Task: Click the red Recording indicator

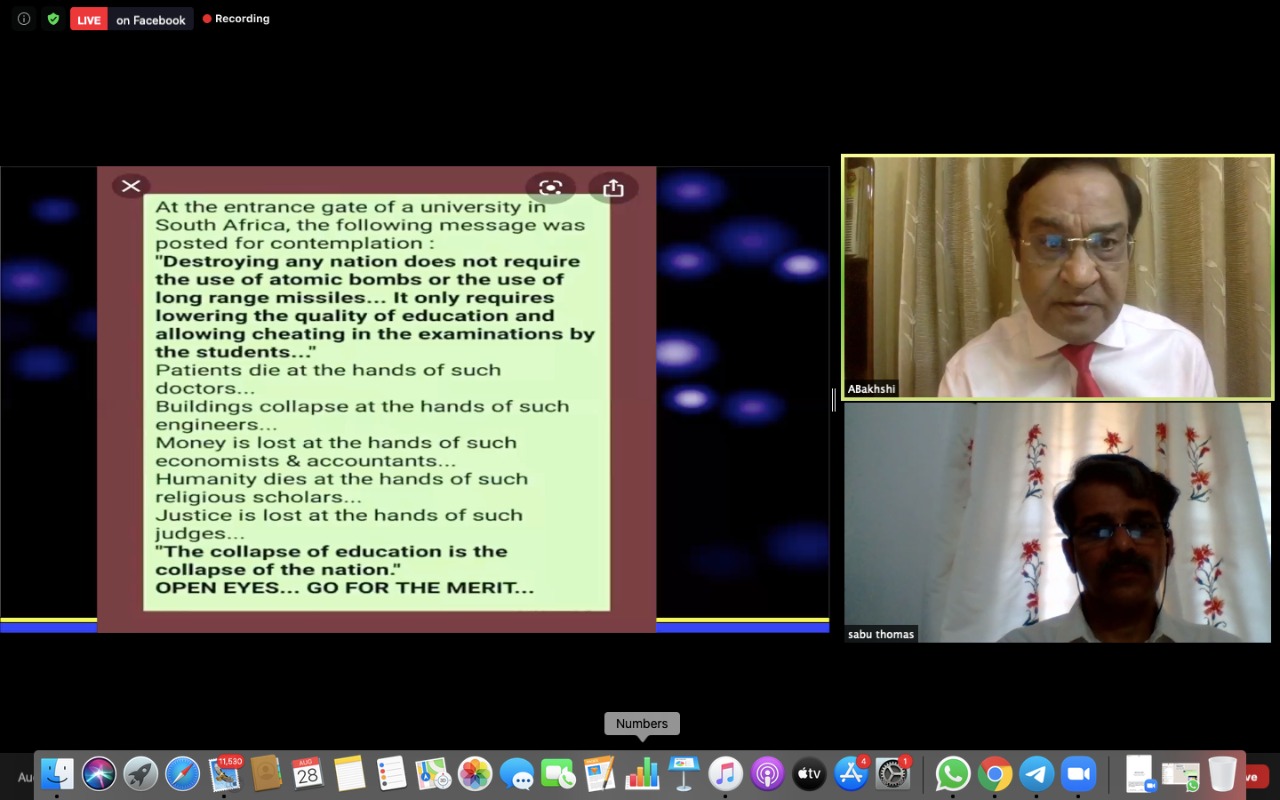Action: [x=236, y=19]
